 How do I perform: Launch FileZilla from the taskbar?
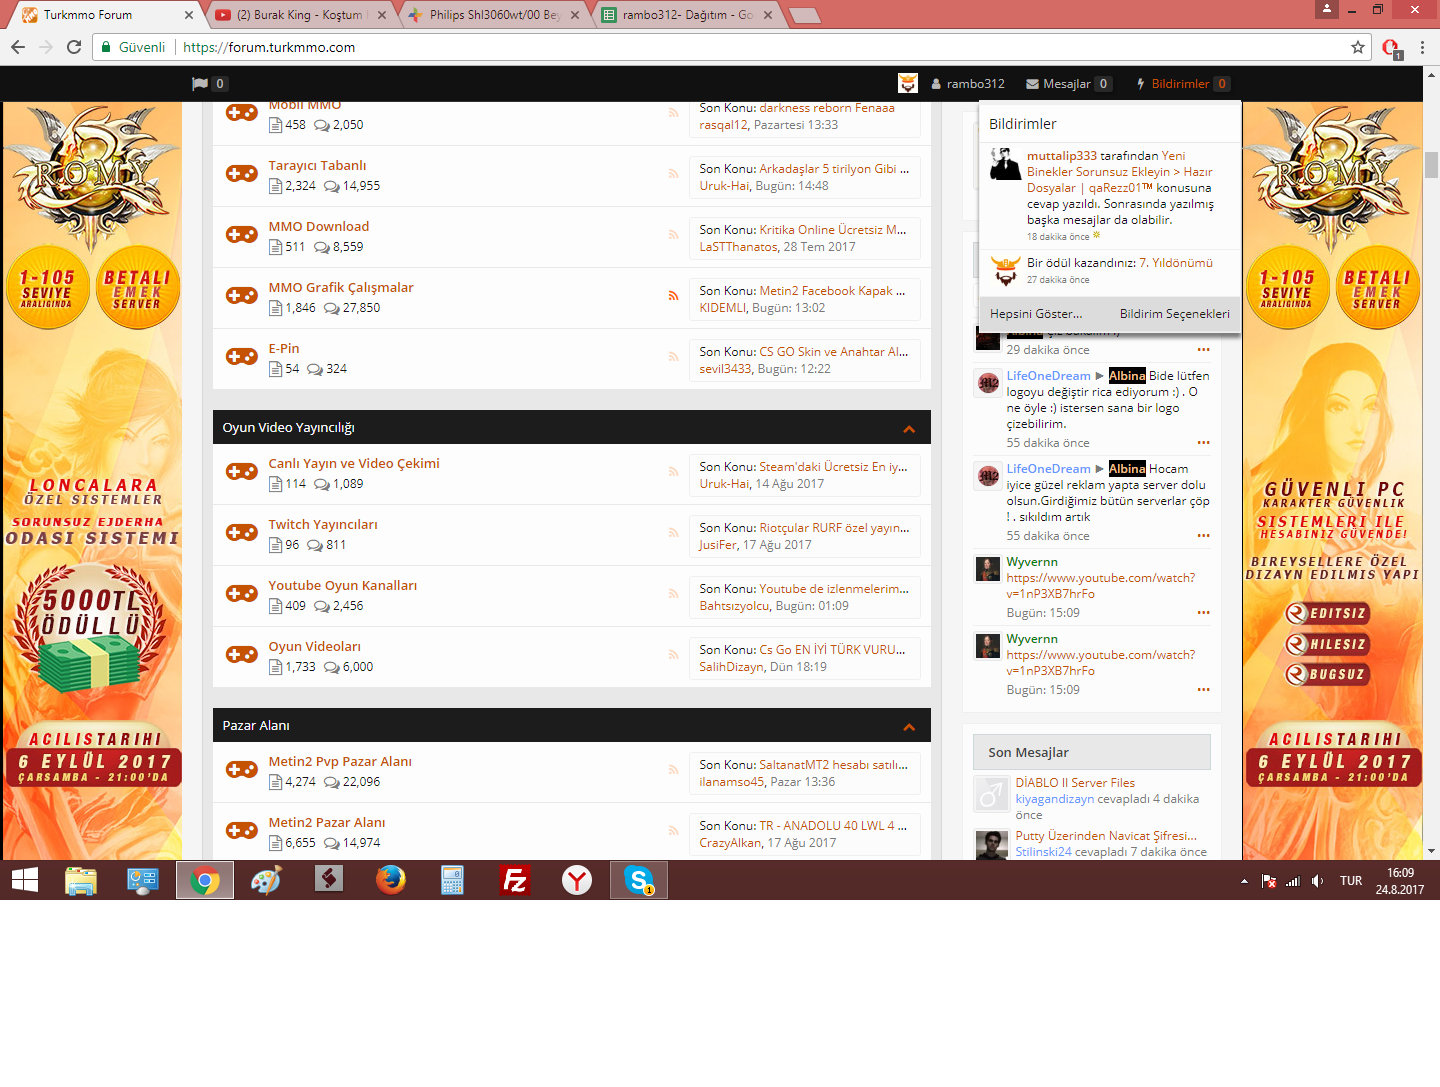[515, 880]
